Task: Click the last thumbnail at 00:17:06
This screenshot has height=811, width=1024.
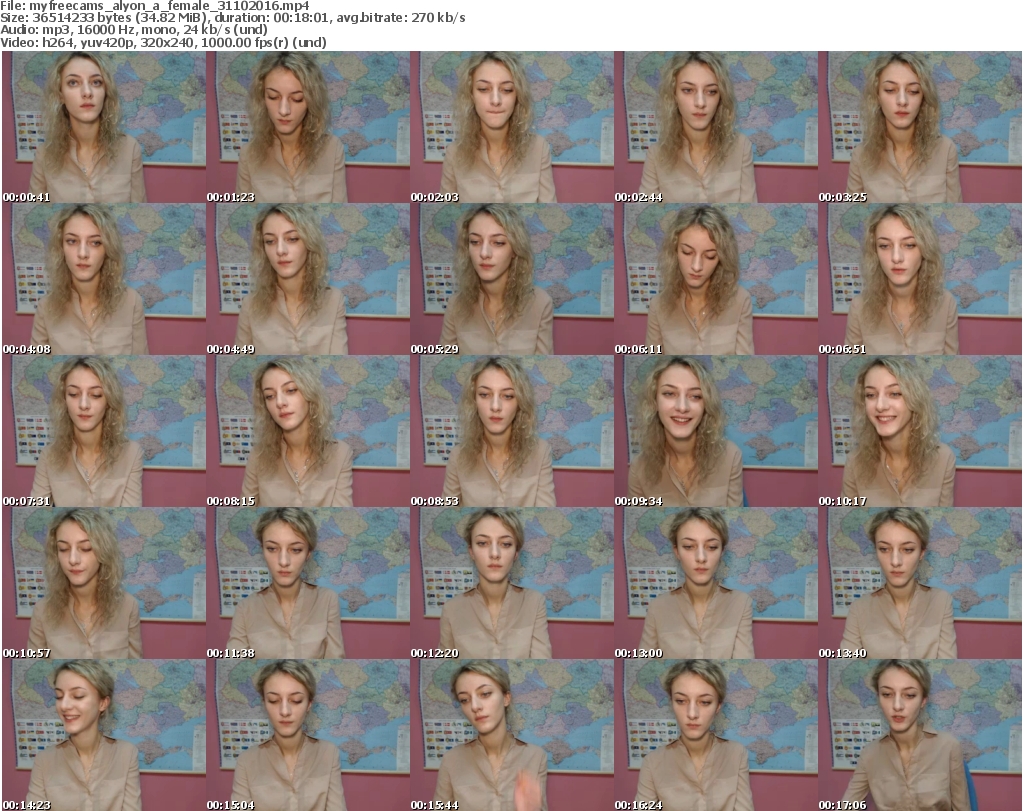Action: [x=920, y=735]
